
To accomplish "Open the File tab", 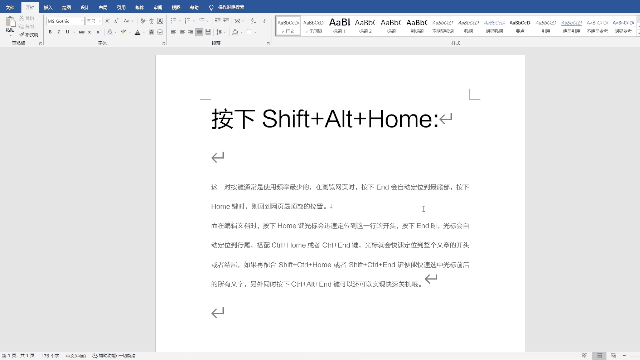I will [10, 7].
